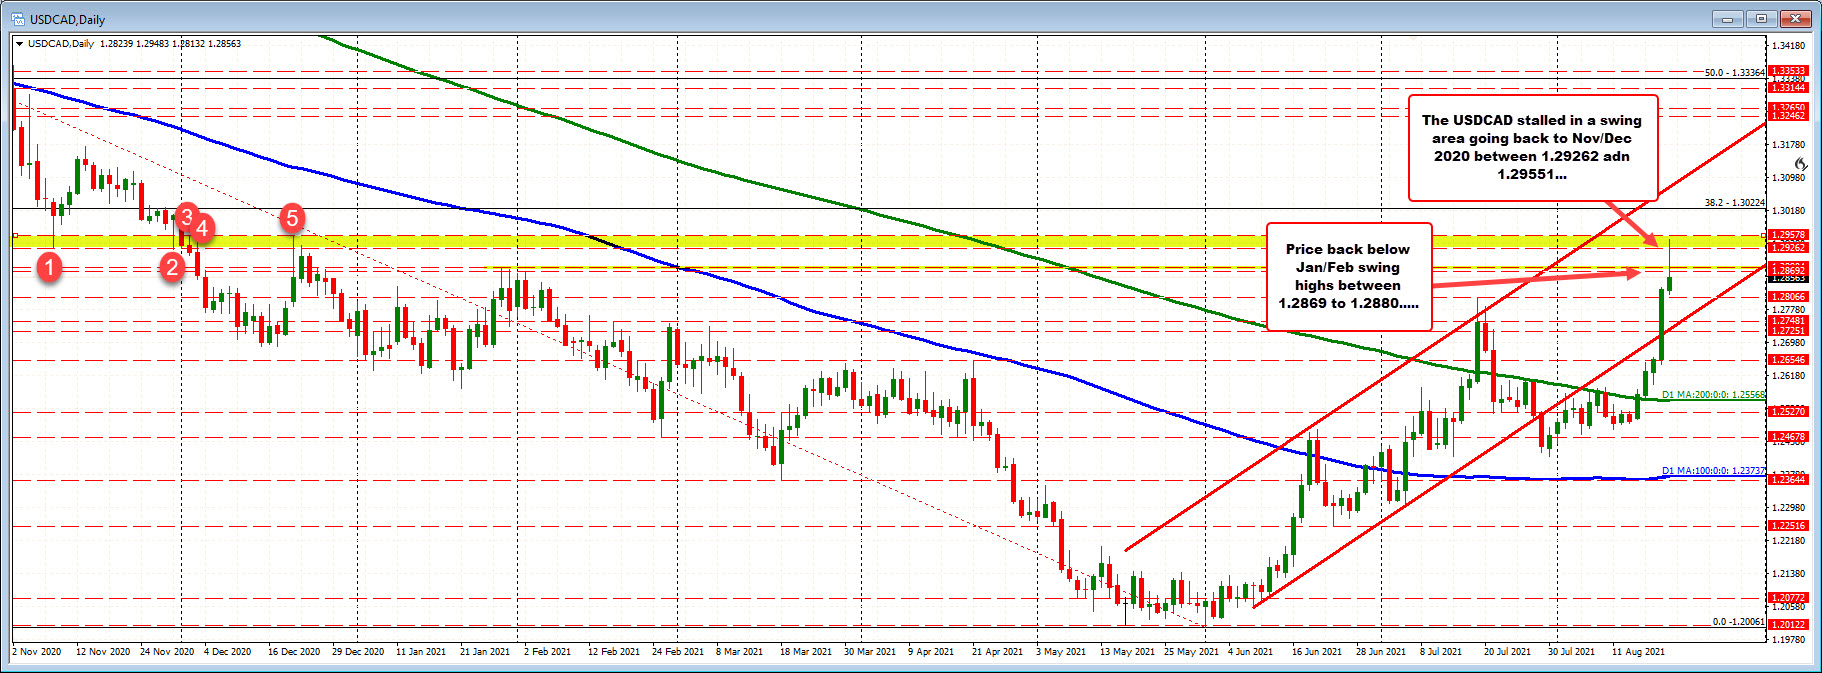The height and width of the screenshot is (673, 1822).
Task: Click the 11 Aug 2021 date on time axis
Action: (1638, 652)
